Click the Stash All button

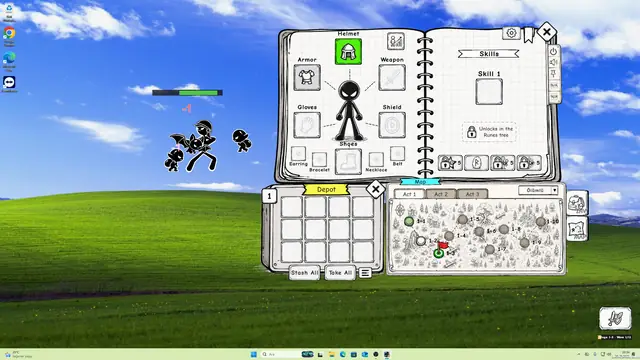pyautogui.click(x=304, y=273)
